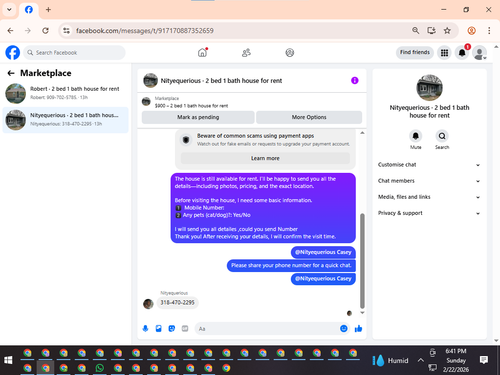Click the listing photo in the right panel
Image resolution: width=500 pixels, height=375 pixels.
[x=429, y=88]
